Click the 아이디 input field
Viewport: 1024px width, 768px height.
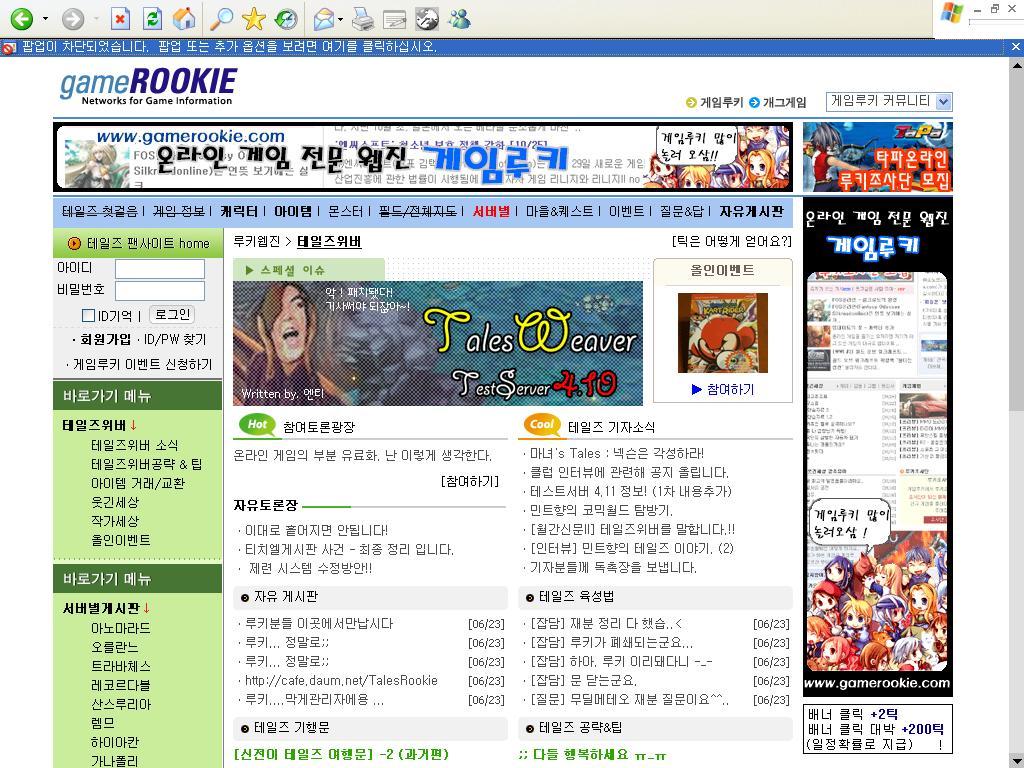click(x=160, y=269)
